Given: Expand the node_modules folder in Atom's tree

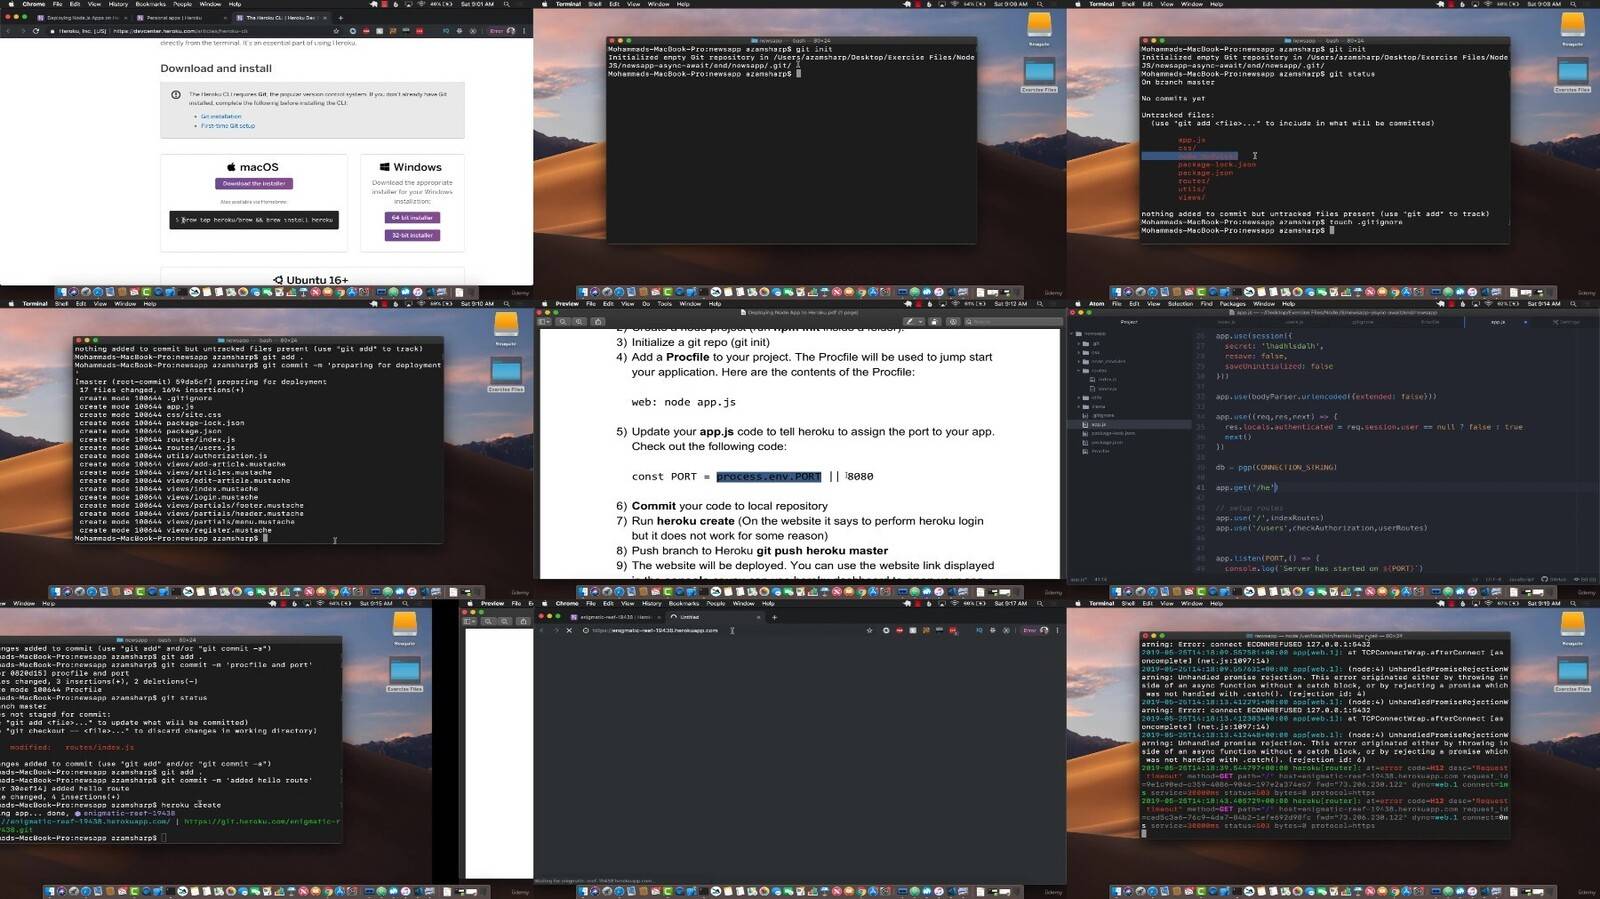Looking at the screenshot, I should point(1078,361).
